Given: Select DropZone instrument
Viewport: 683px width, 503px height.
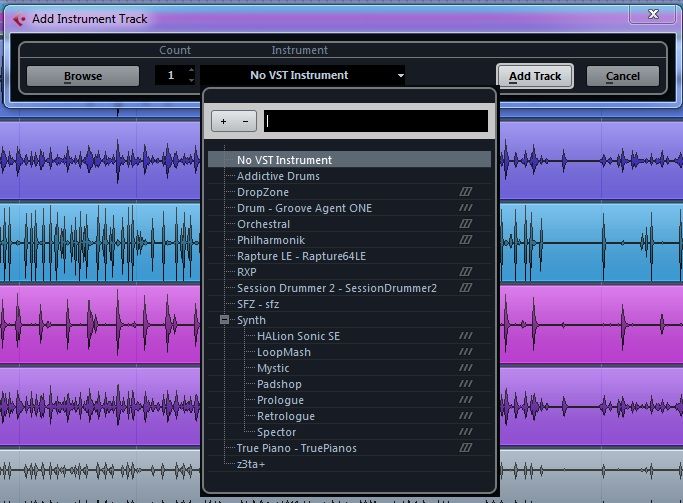Looking at the screenshot, I should click(x=349, y=192).
